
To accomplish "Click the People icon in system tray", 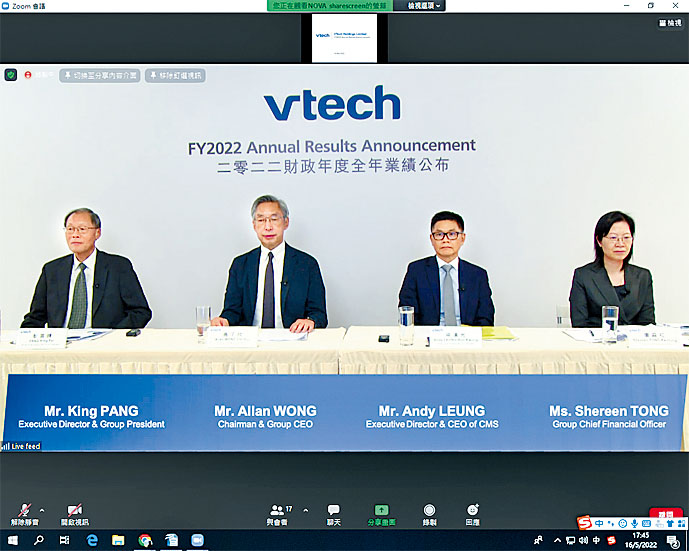I will pos(538,540).
